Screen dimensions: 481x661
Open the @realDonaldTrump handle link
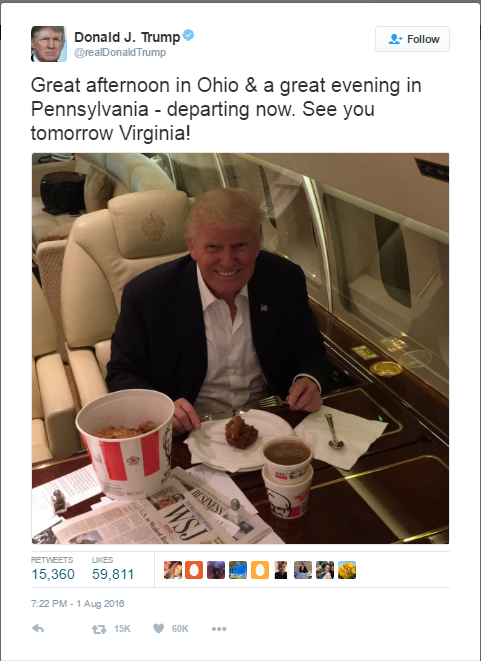click(x=120, y=52)
